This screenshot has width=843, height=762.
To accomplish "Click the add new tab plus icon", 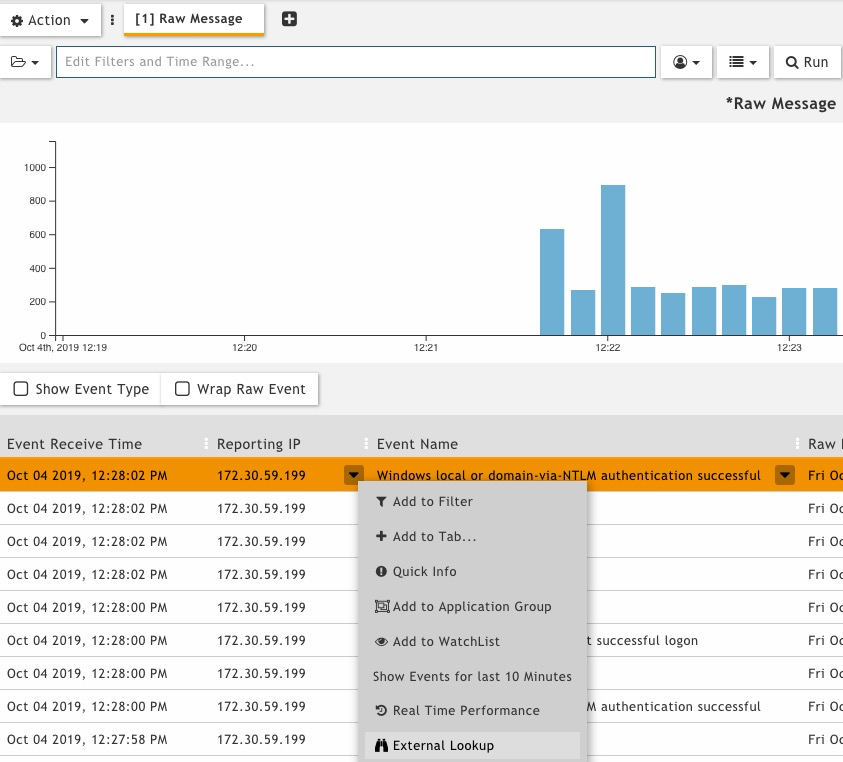I will tap(289, 19).
